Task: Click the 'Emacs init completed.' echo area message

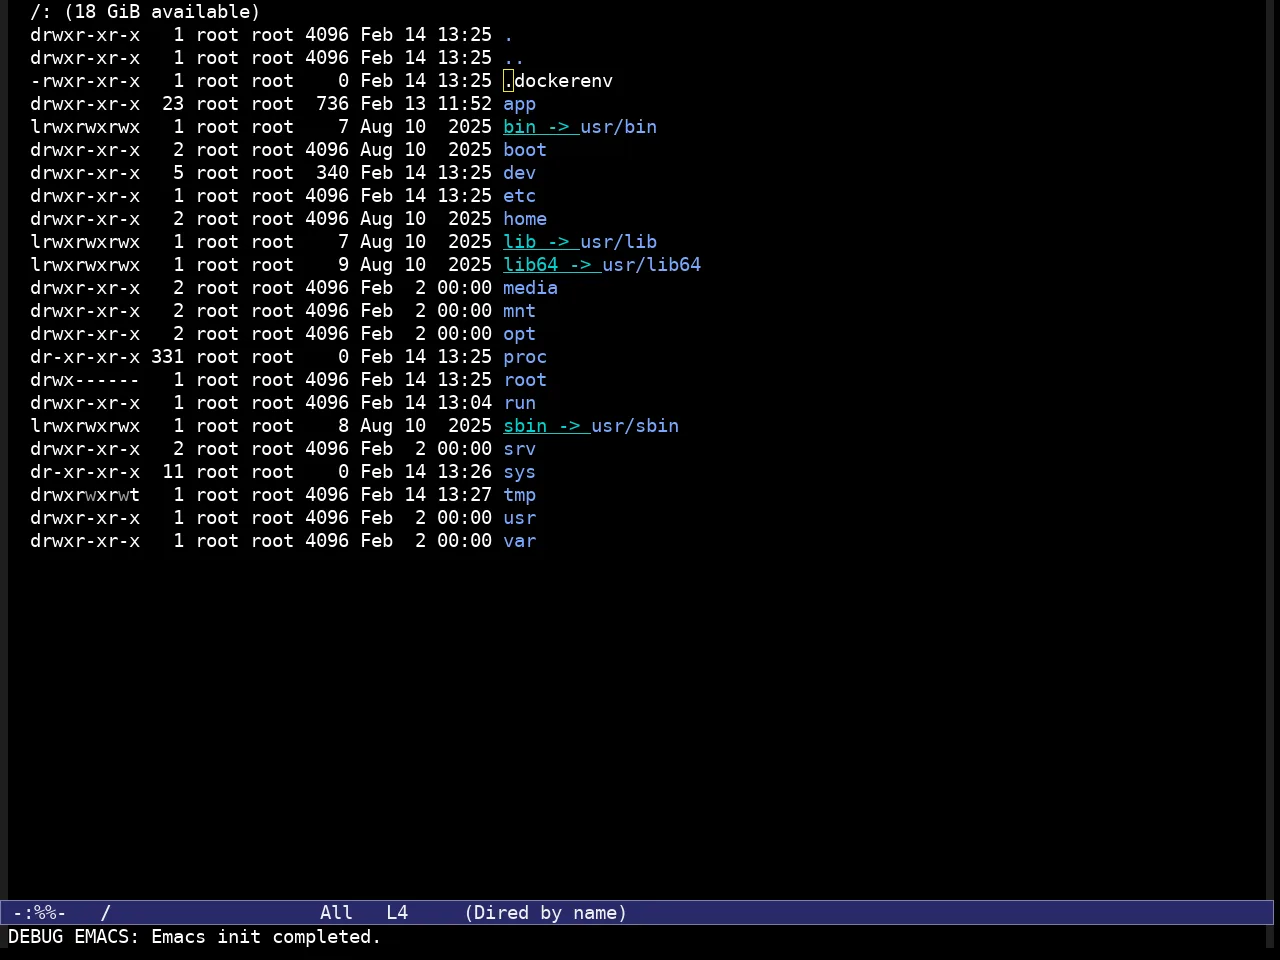Action: (x=266, y=937)
